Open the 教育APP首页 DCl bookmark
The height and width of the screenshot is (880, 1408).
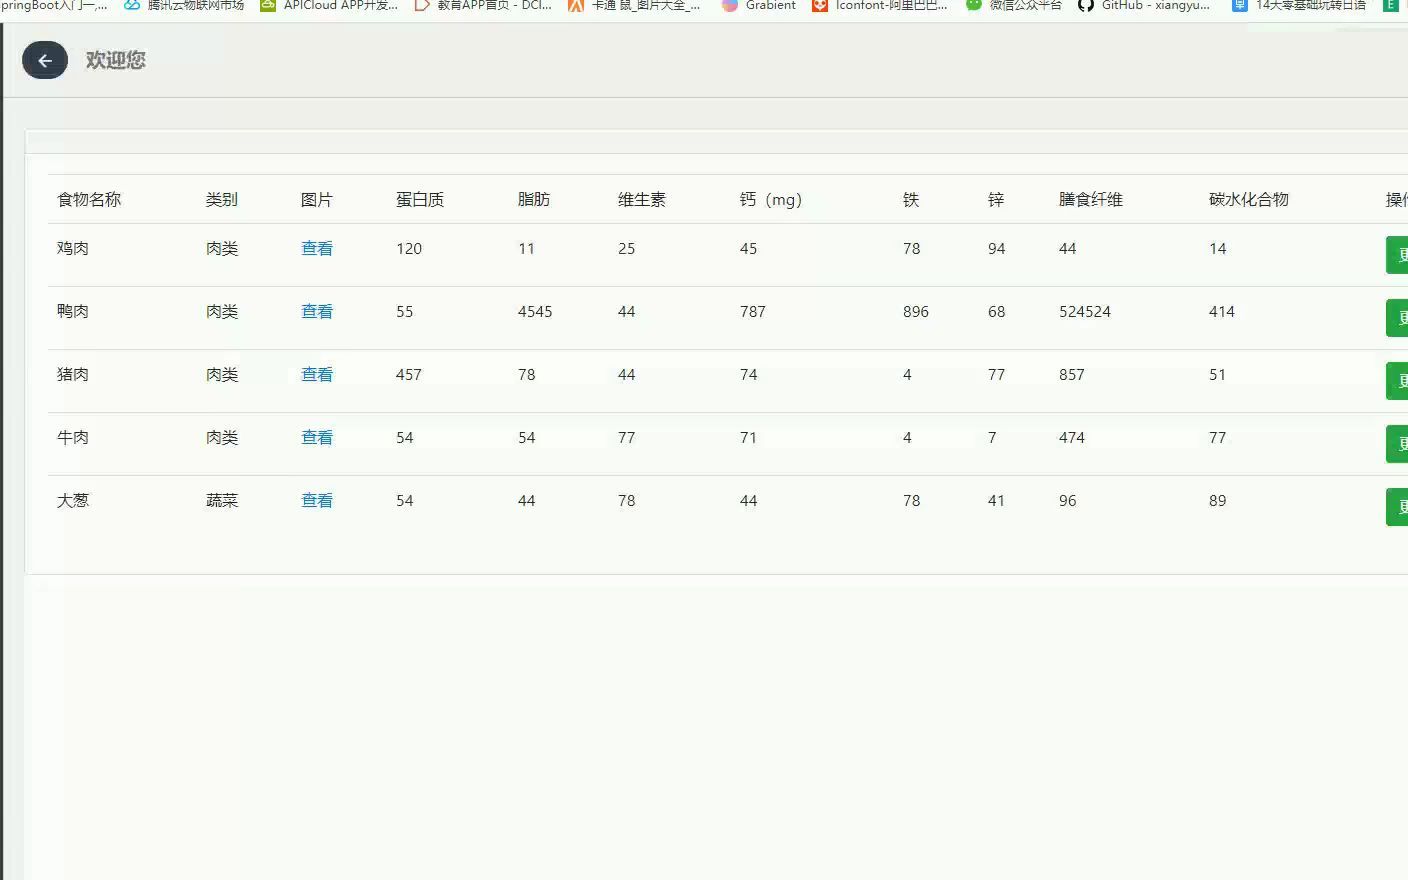[483, 6]
